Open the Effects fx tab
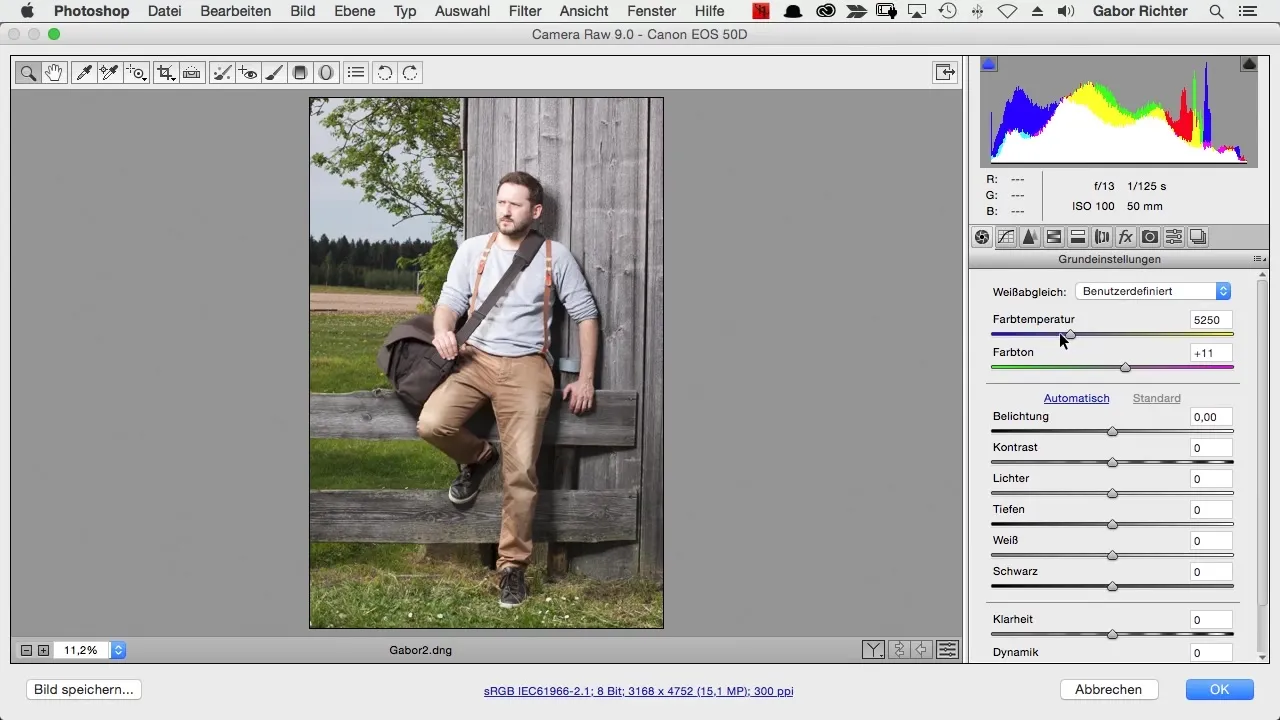 (1126, 237)
